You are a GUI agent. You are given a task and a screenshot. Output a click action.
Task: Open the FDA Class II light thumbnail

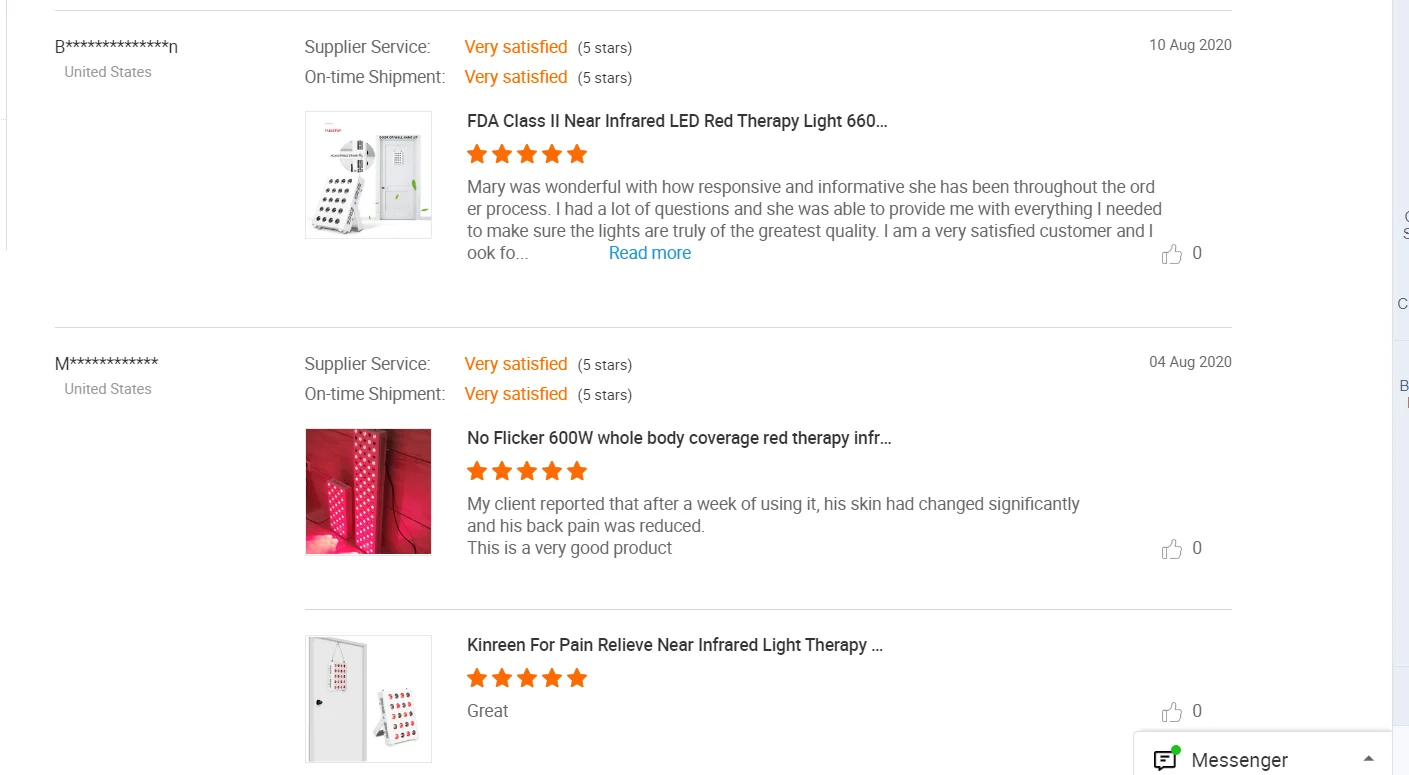point(368,175)
